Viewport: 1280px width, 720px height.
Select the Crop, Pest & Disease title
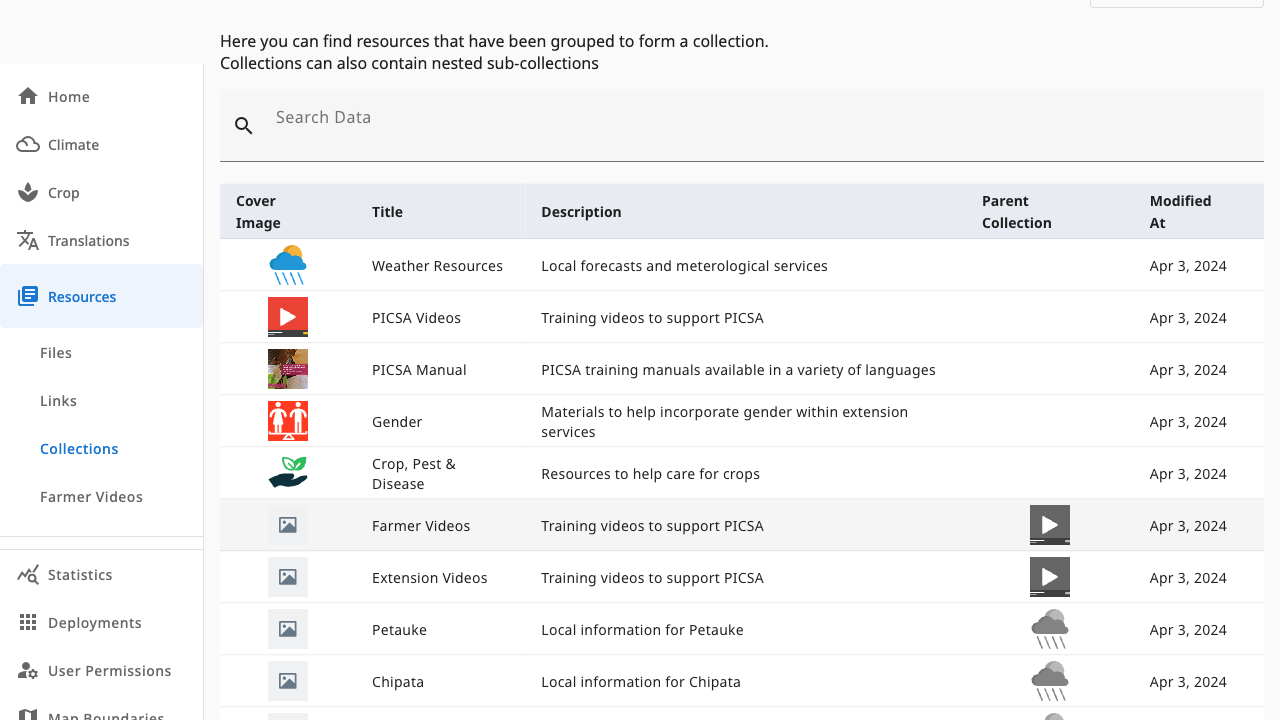(414, 473)
